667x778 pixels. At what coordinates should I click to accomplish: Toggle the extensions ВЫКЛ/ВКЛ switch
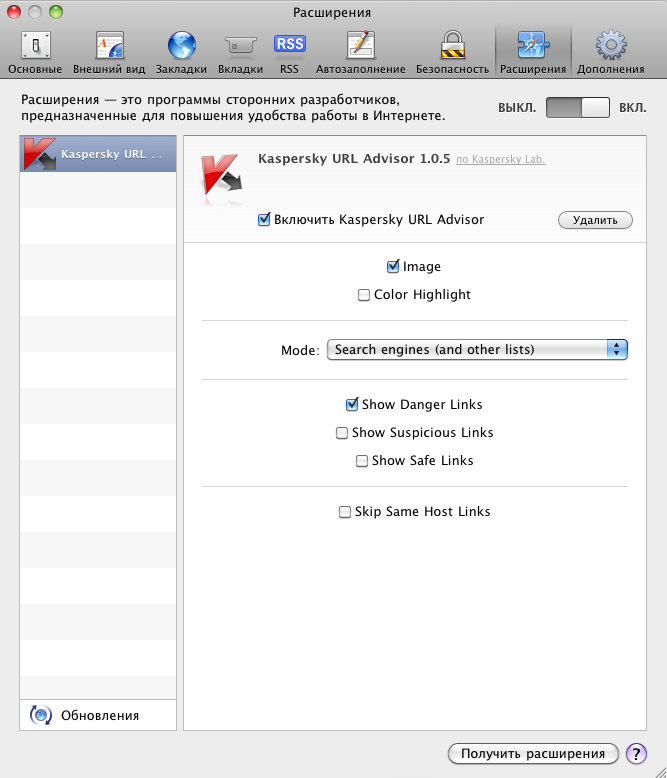tap(578, 108)
